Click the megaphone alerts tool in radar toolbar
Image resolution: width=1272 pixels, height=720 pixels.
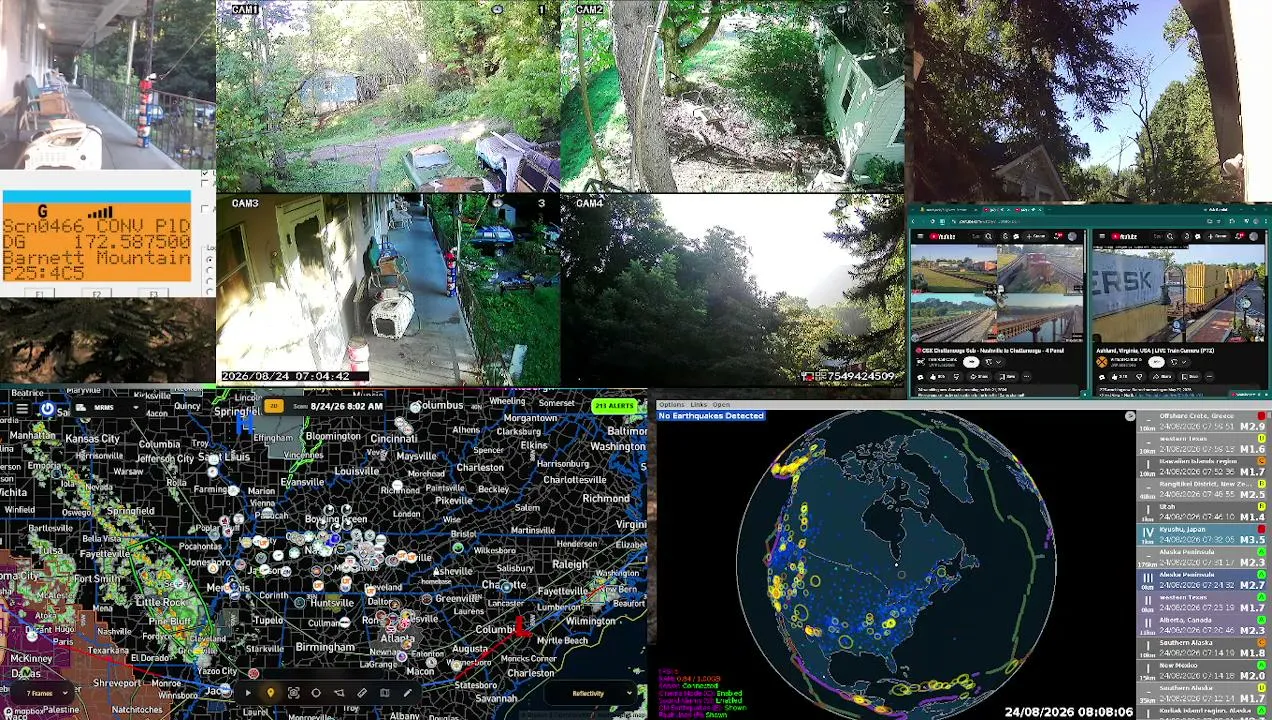tap(339, 693)
